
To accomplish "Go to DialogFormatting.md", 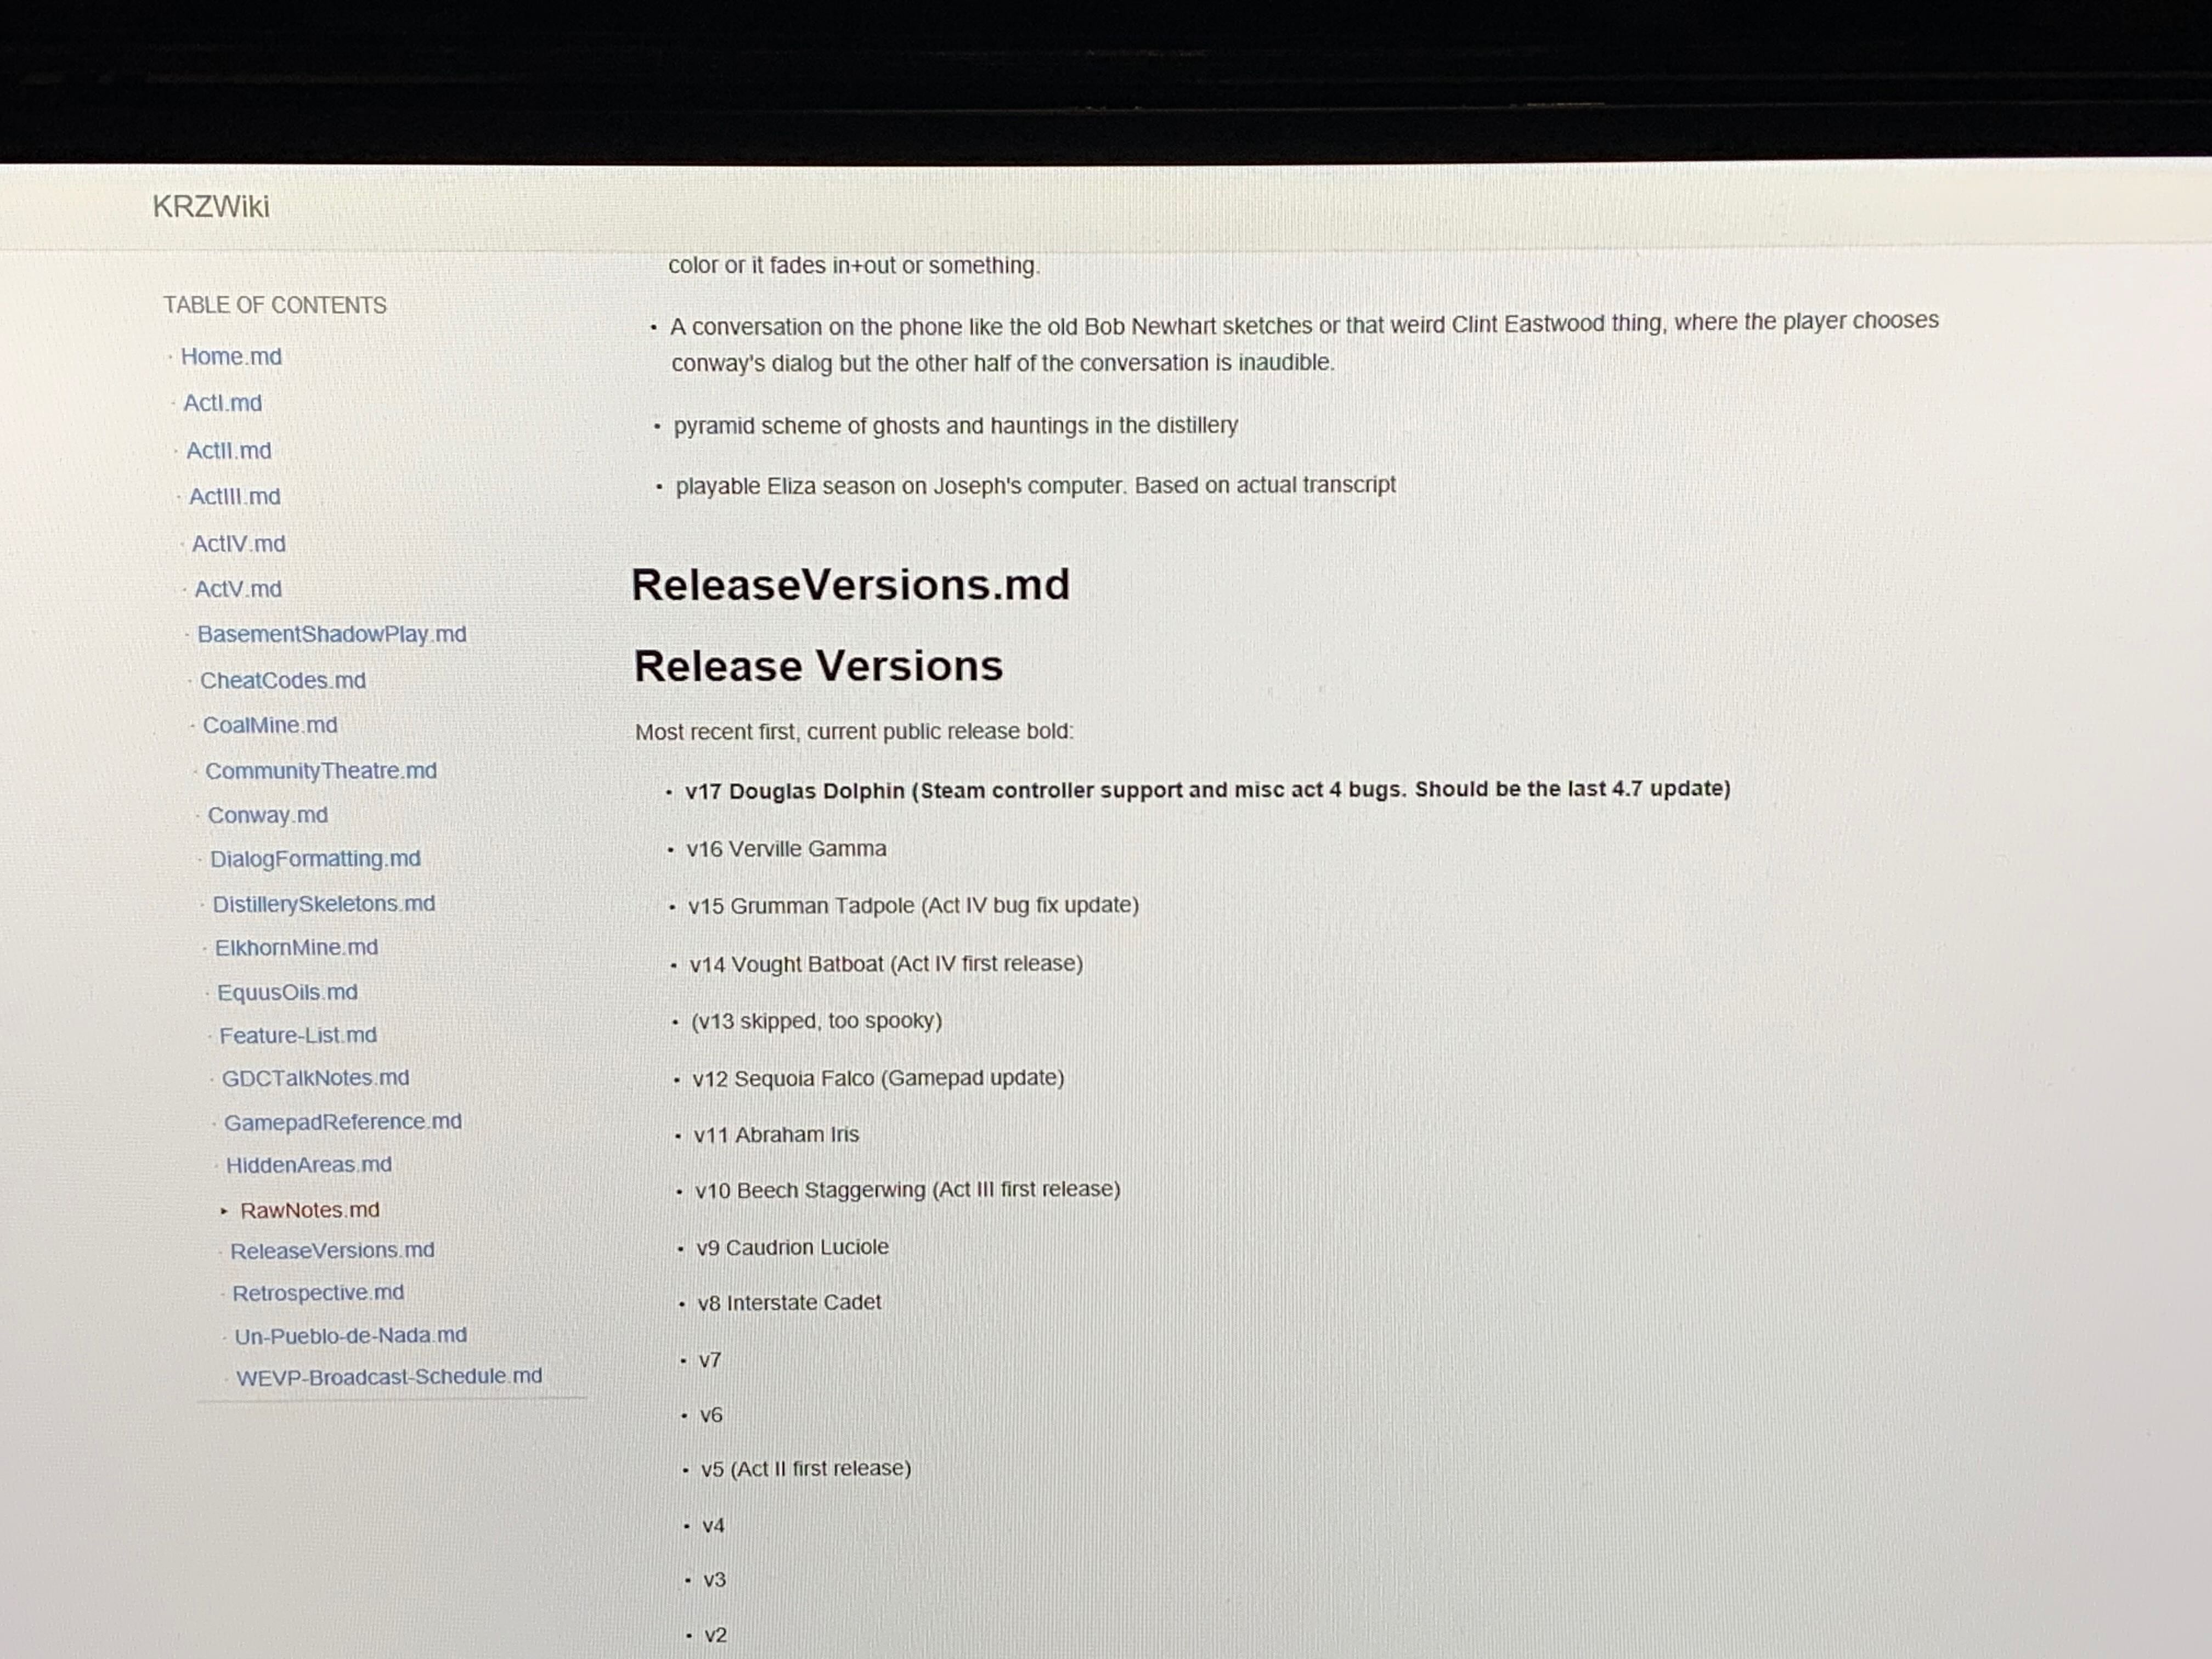I will pyautogui.click(x=315, y=859).
